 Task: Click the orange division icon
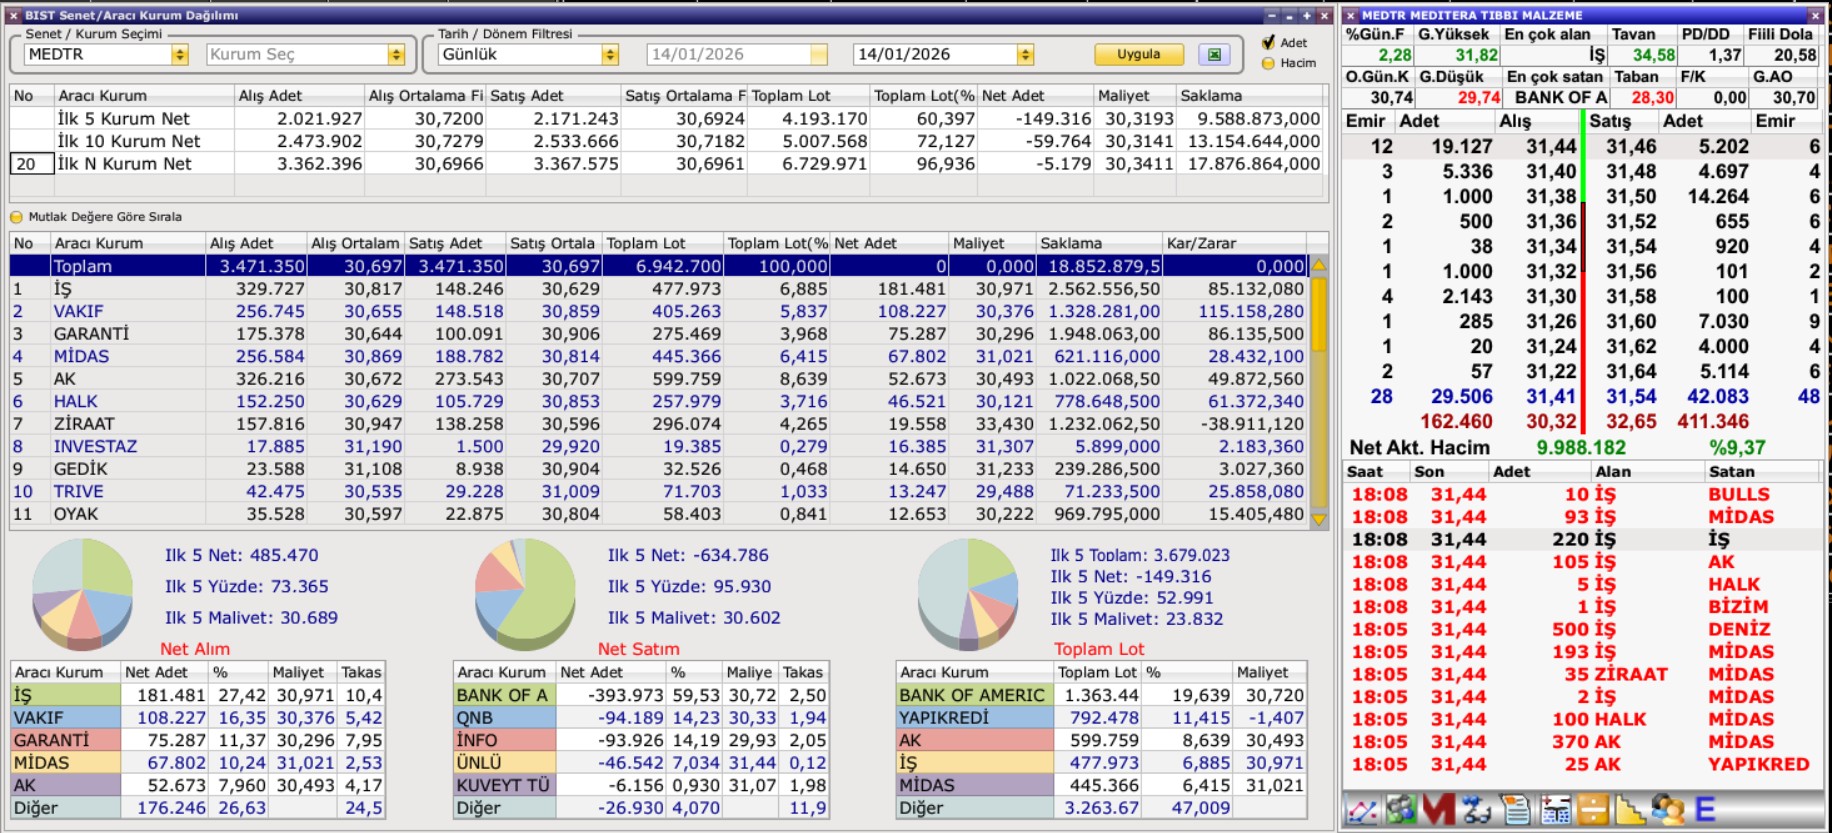click(x=1593, y=809)
